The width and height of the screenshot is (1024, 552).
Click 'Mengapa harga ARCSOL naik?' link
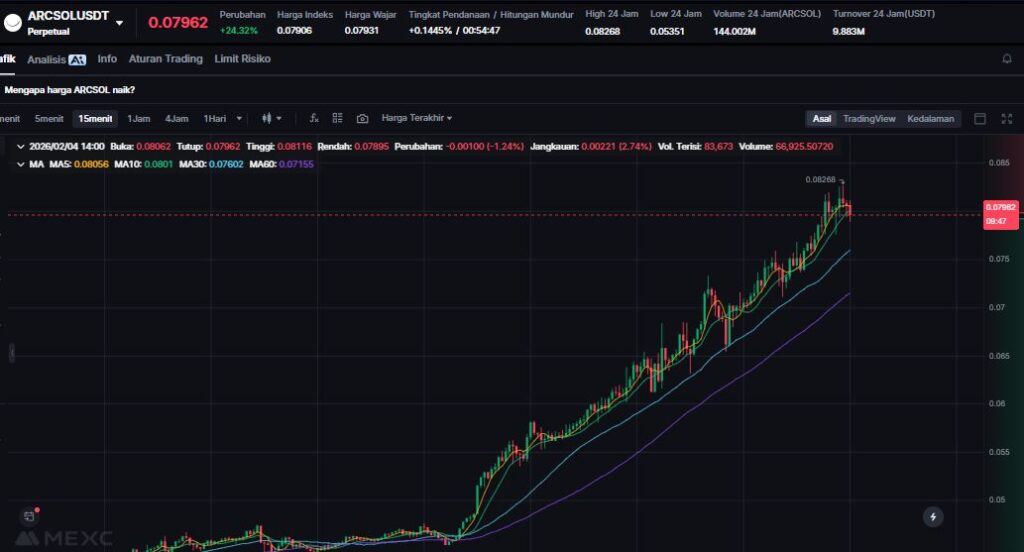click(x=70, y=90)
